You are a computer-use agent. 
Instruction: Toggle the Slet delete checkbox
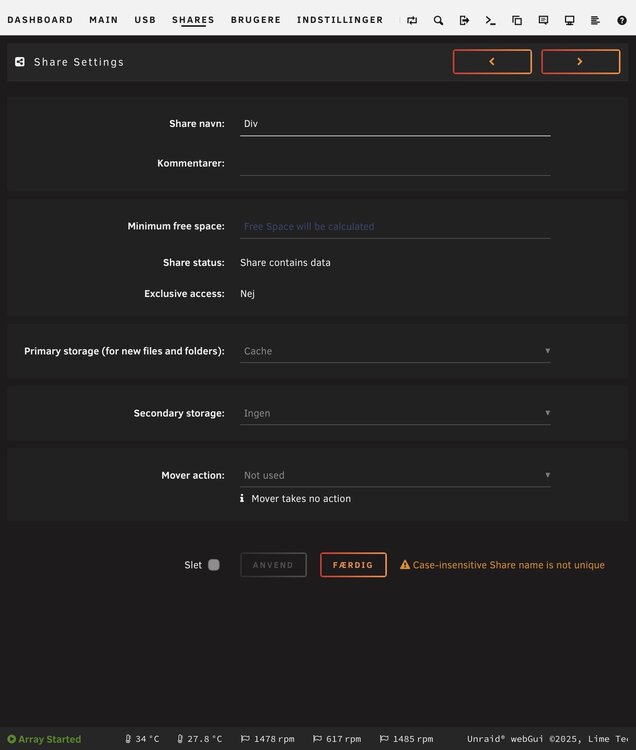coord(214,565)
